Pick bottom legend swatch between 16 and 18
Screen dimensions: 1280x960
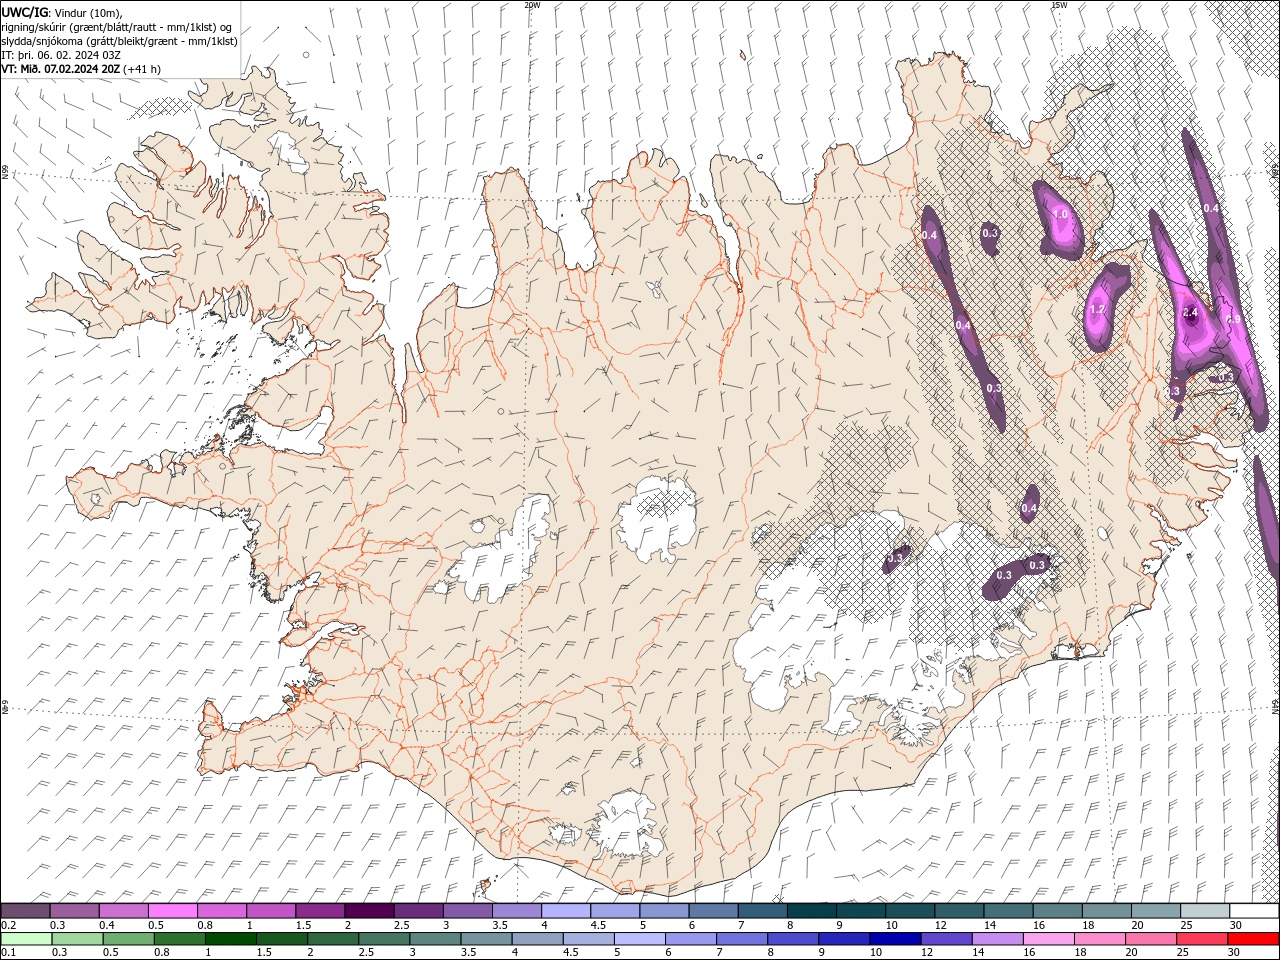[x=1048, y=939]
